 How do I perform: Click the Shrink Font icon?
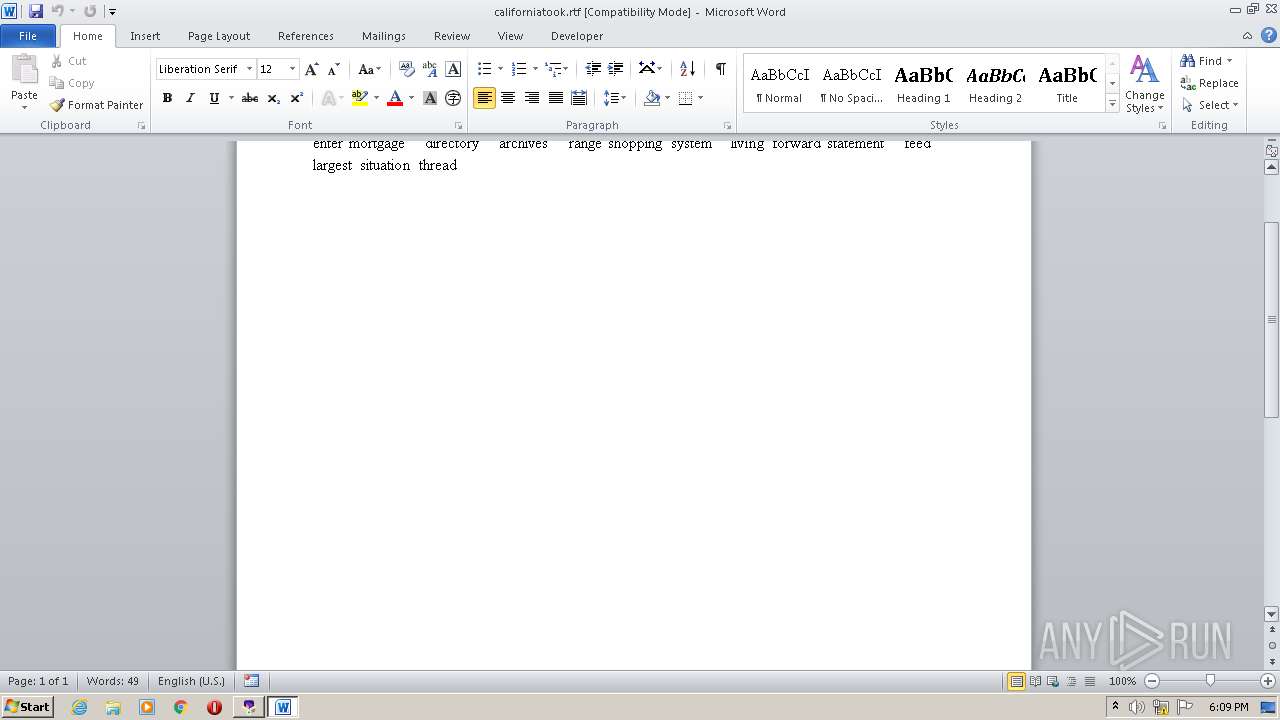click(334, 69)
